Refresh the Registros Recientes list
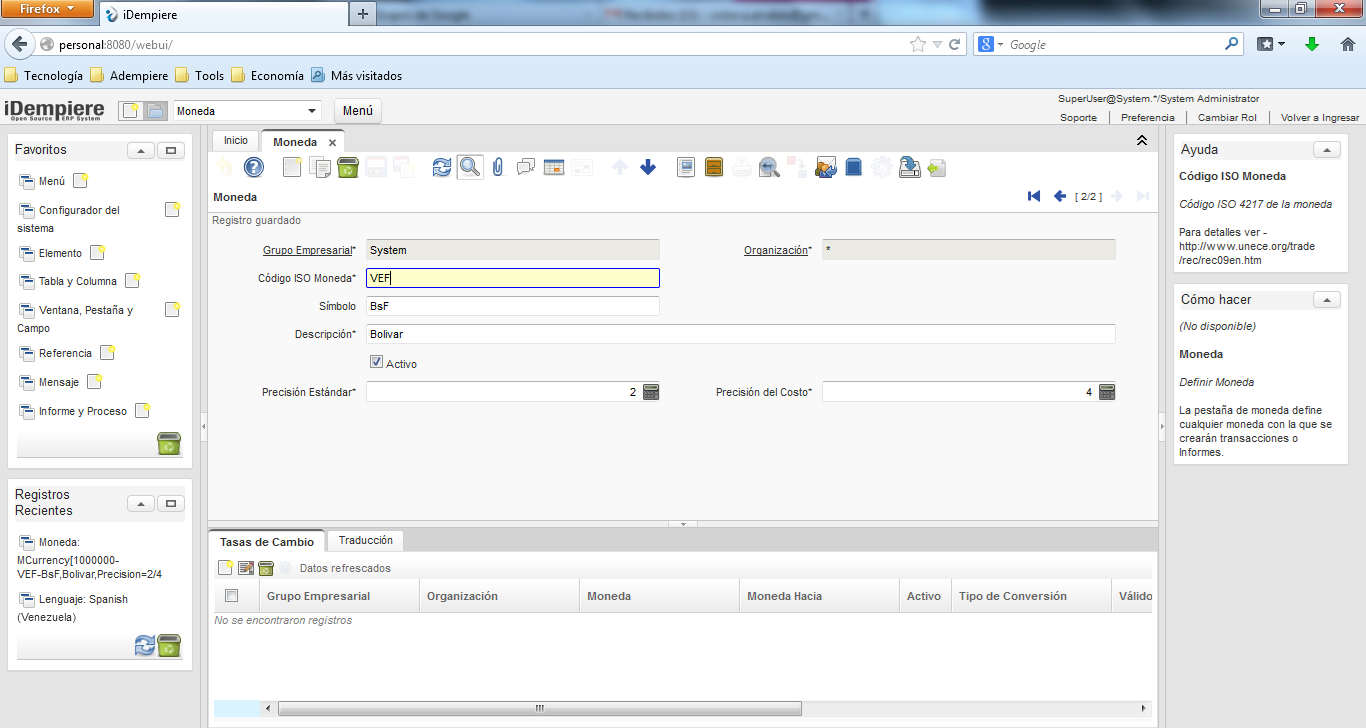 (145, 646)
